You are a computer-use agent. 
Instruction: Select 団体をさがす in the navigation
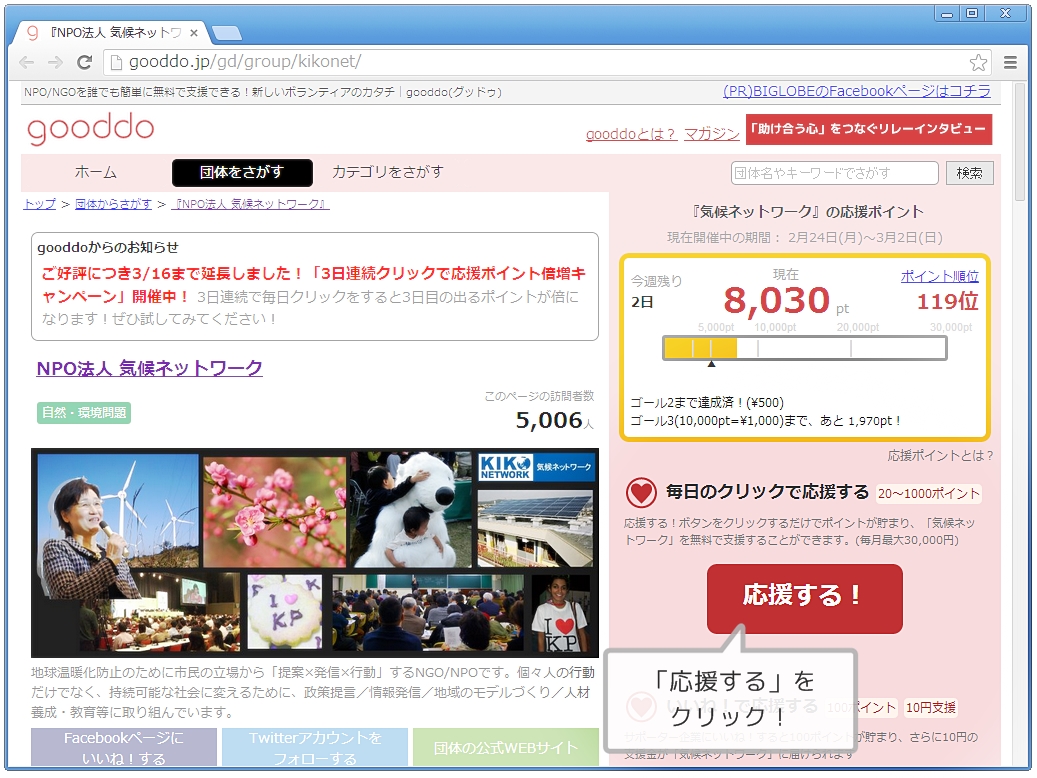point(242,173)
